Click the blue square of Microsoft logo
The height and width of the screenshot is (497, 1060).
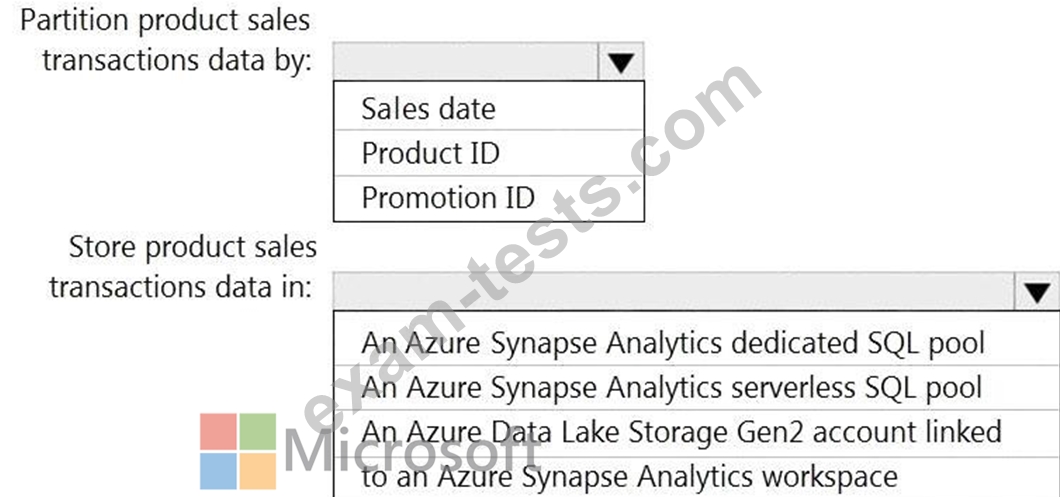(218, 471)
